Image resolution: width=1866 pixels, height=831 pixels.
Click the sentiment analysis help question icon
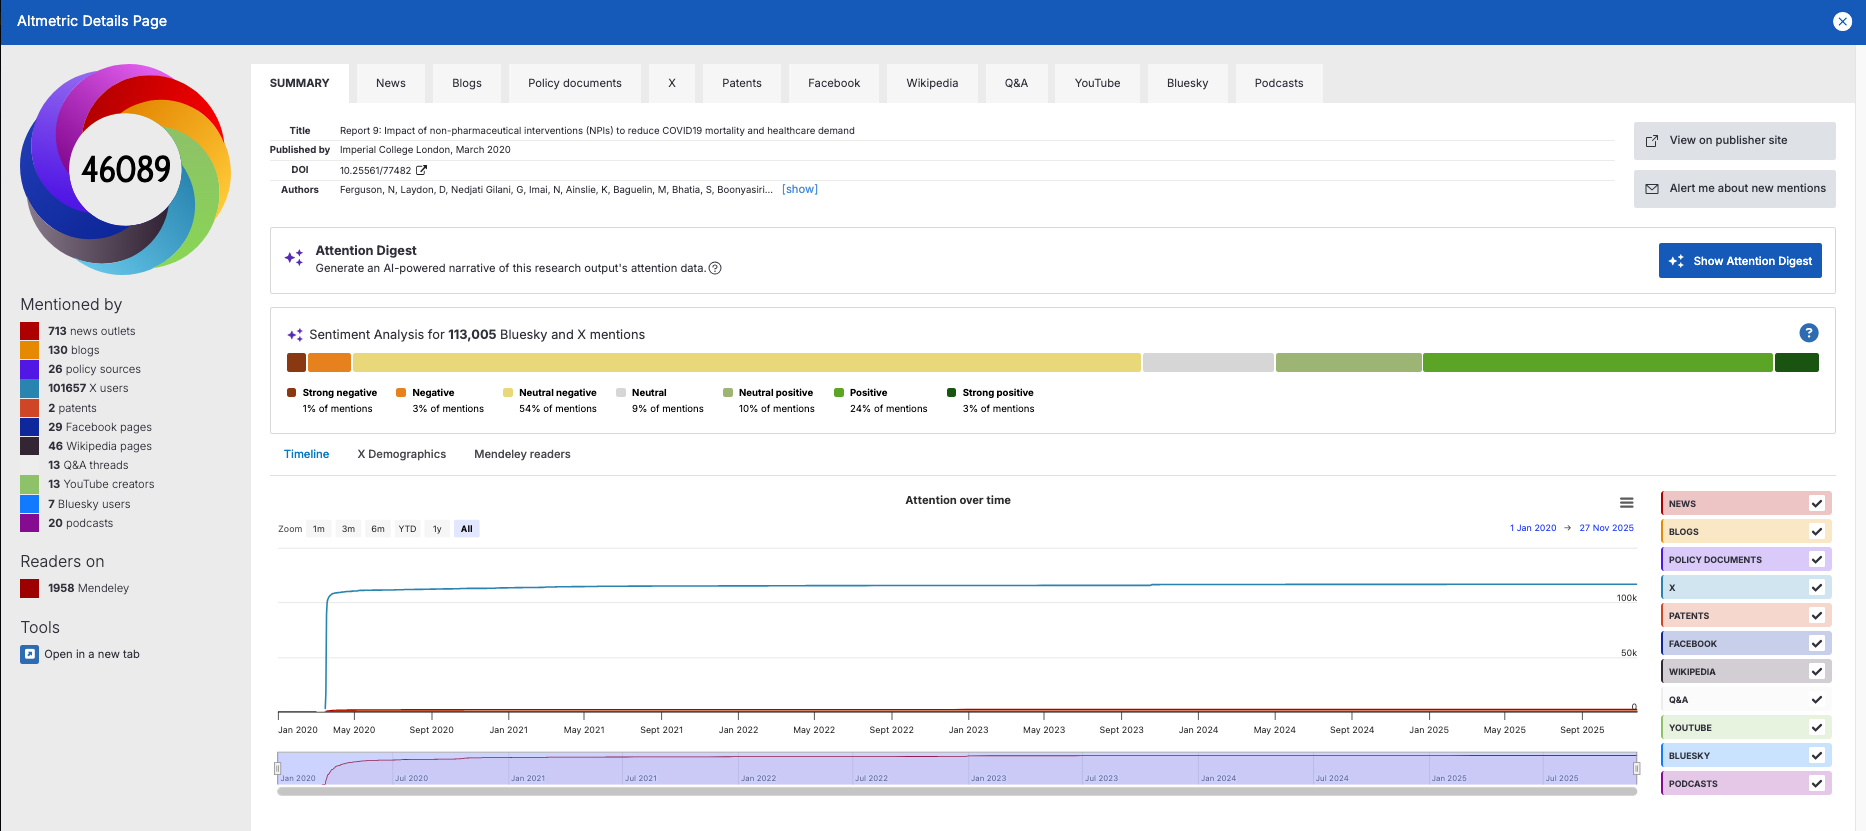1808,333
